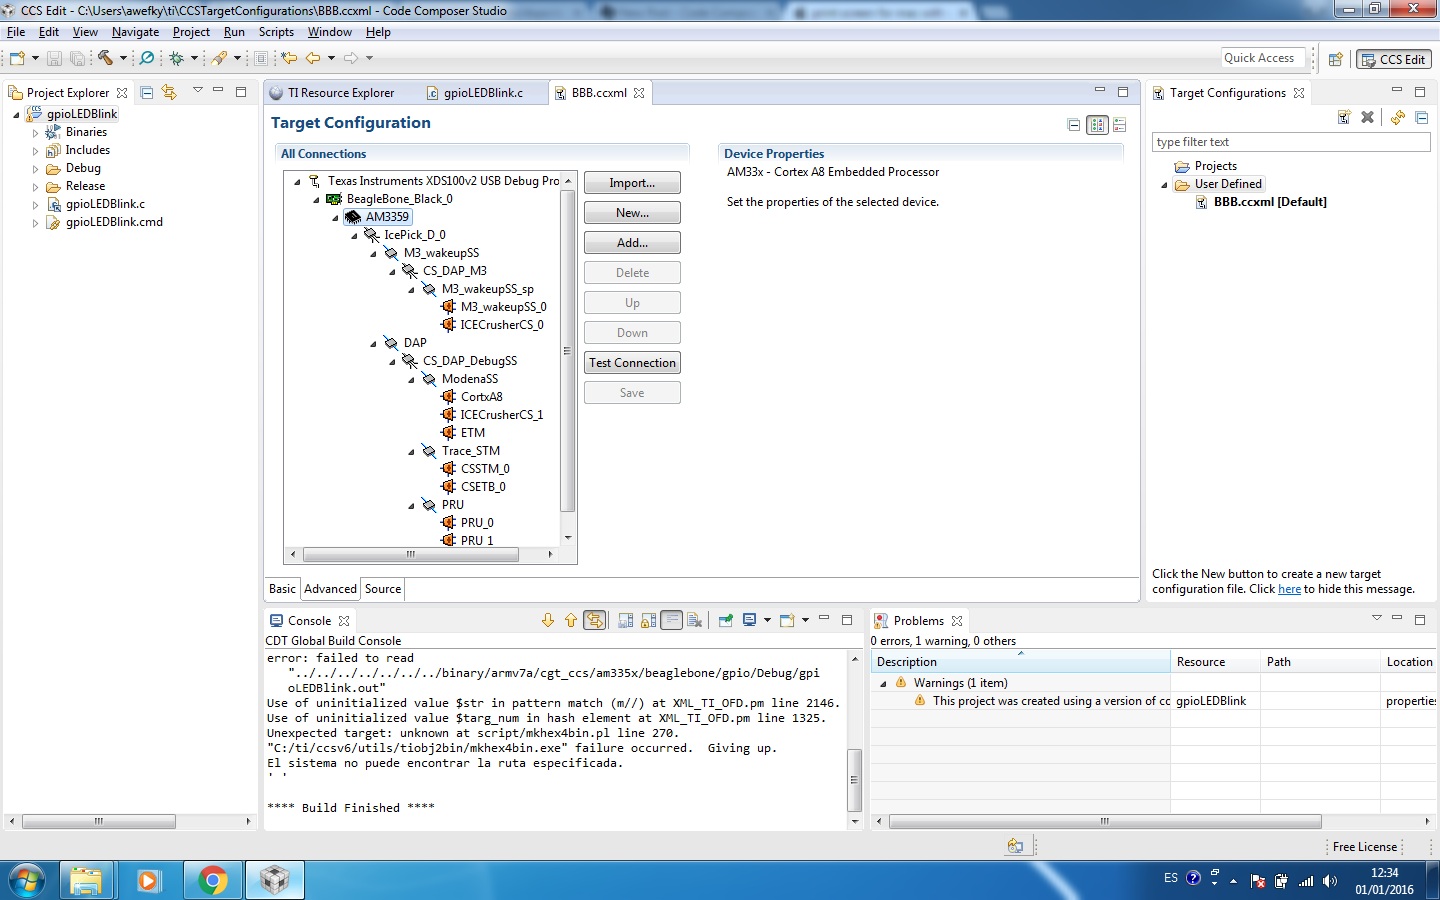Expand the Debug folder in Project Explorer
This screenshot has width=1440, height=900.
click(x=36, y=169)
